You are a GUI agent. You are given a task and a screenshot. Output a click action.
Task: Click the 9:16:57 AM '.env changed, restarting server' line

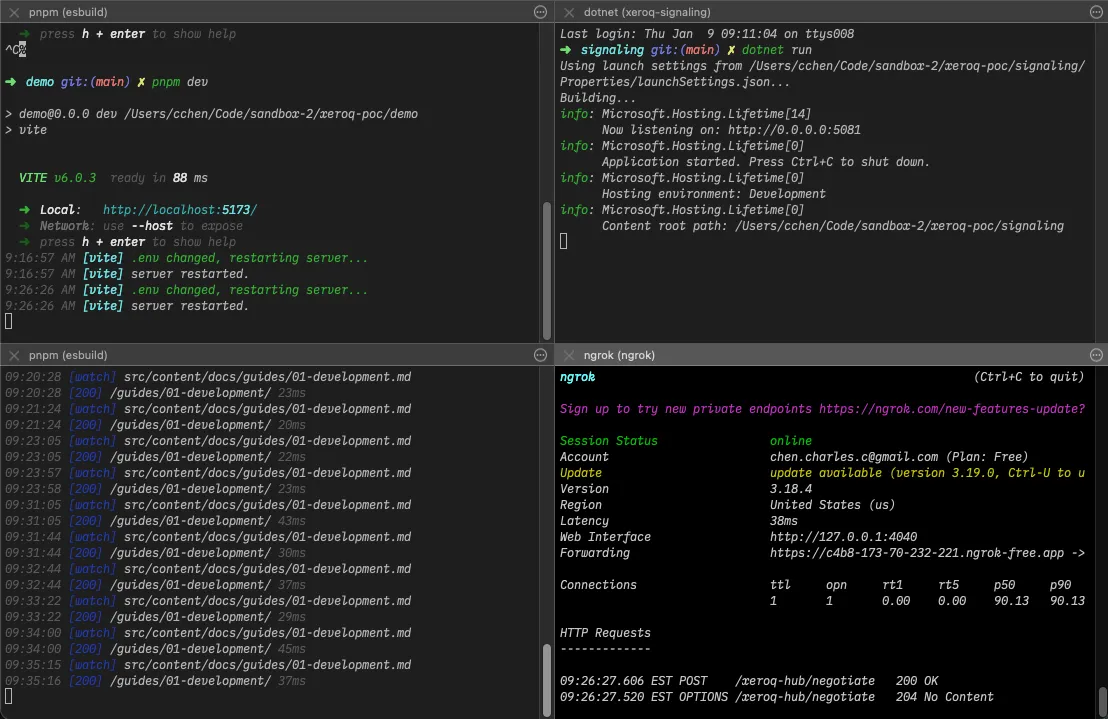pos(187,258)
